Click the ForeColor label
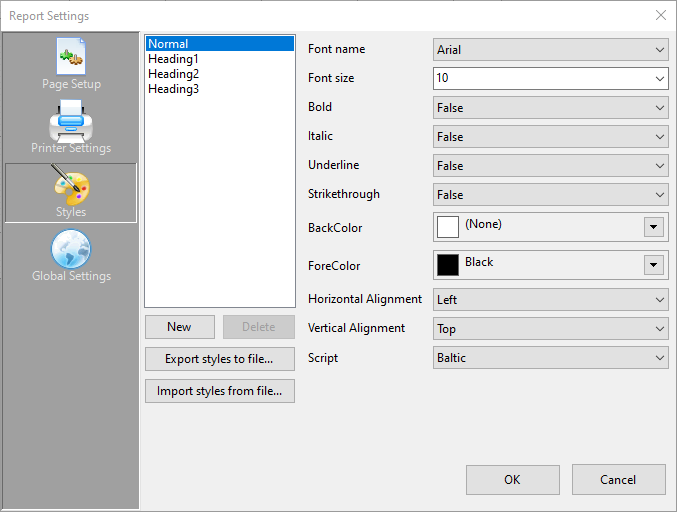Viewport: 677px width, 512px height. 334,265
